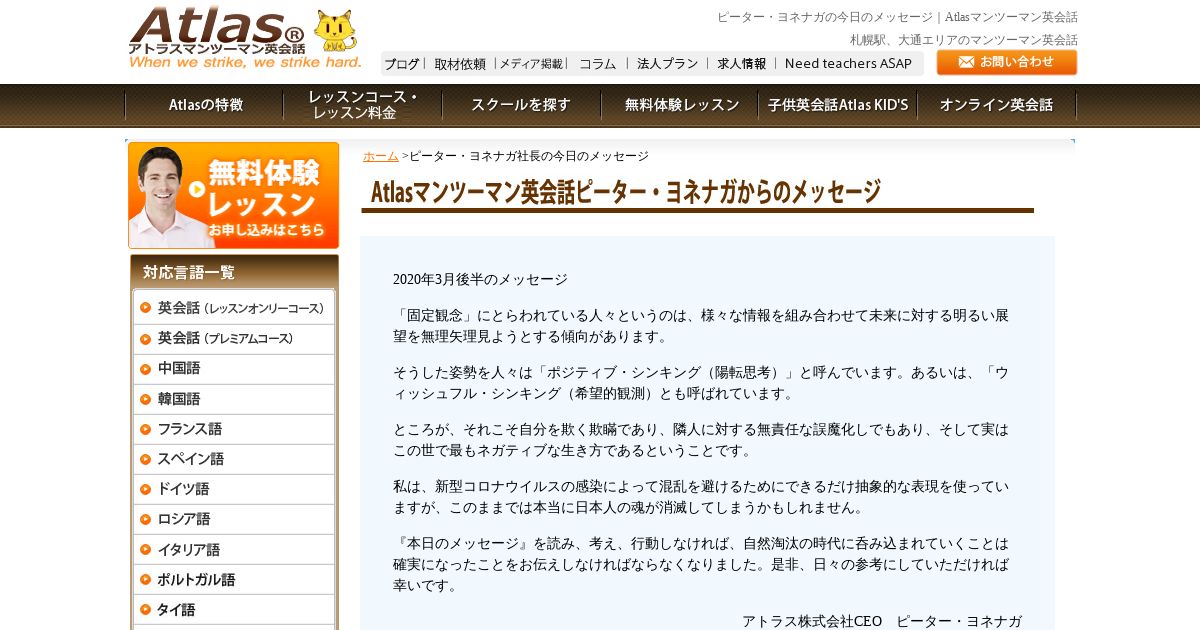
Task: Click the 対応言語一覧 sidebar header
Action: point(234,271)
